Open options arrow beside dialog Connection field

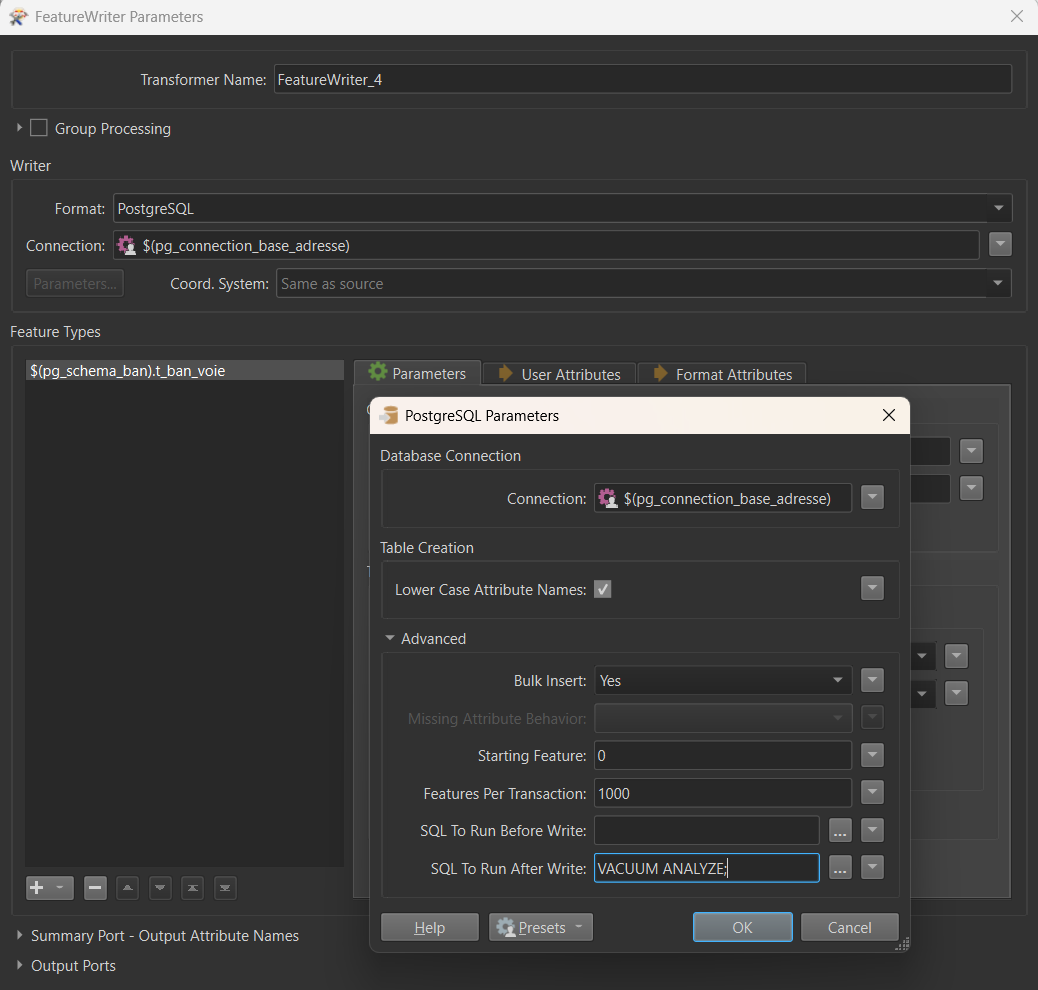[x=873, y=497]
